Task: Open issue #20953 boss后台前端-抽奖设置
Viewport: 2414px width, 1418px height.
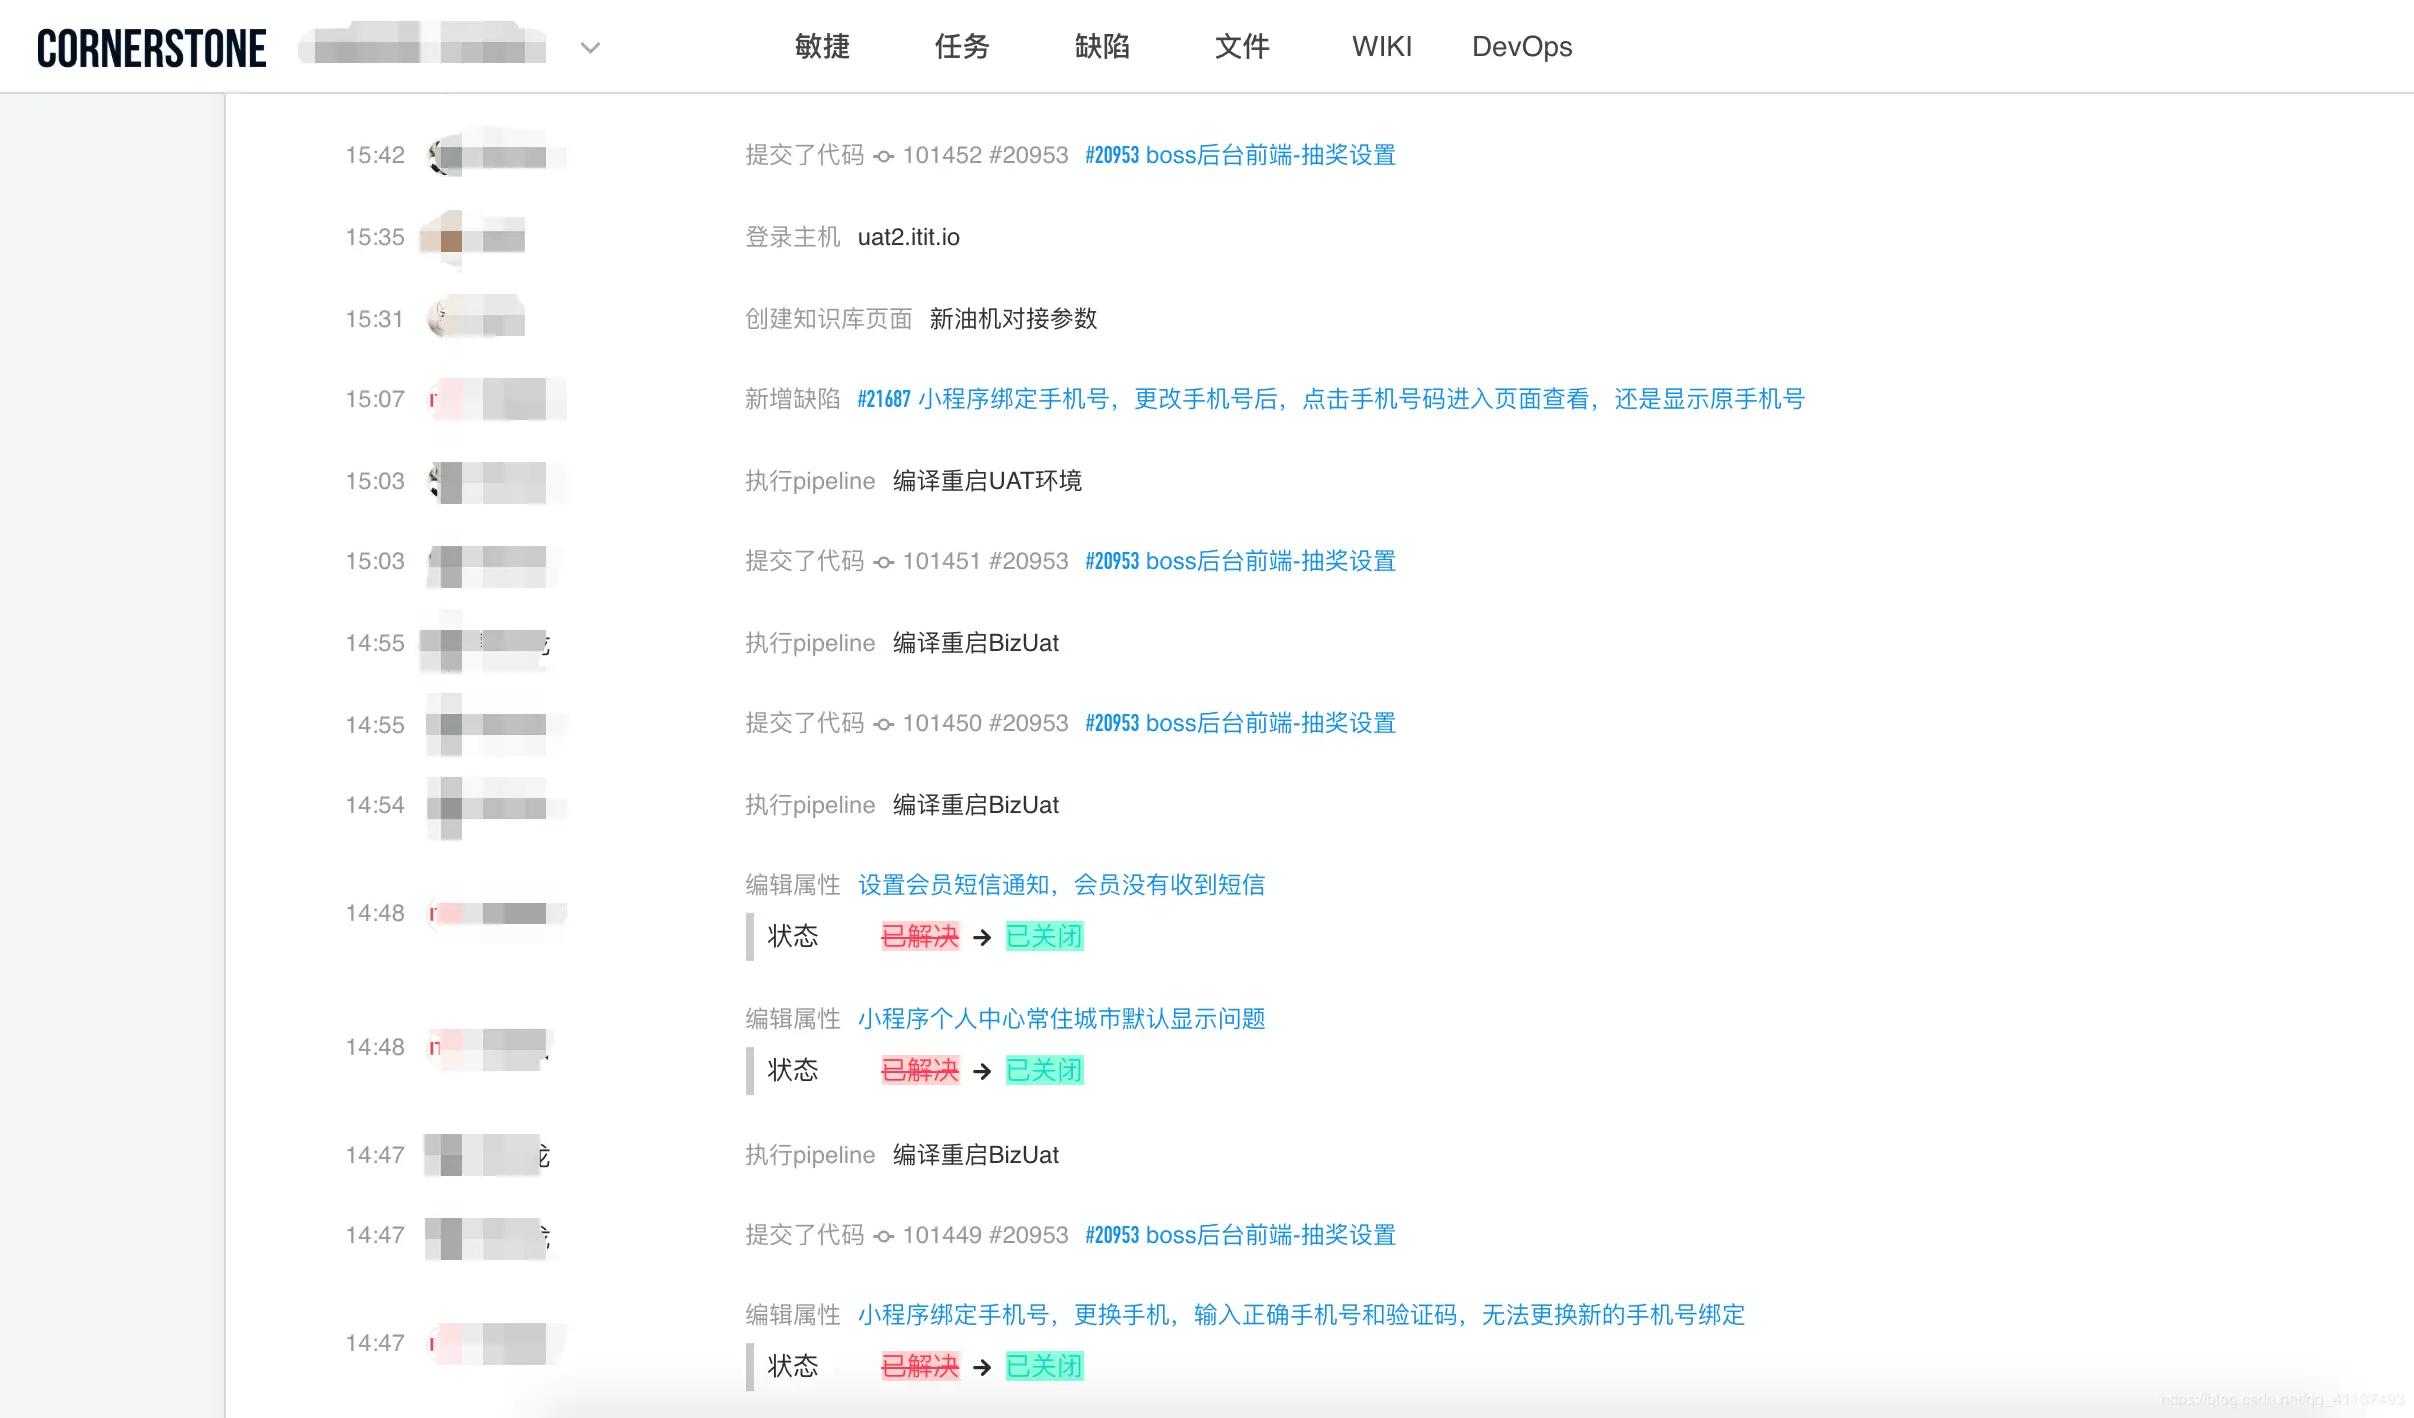Action: click(1240, 155)
